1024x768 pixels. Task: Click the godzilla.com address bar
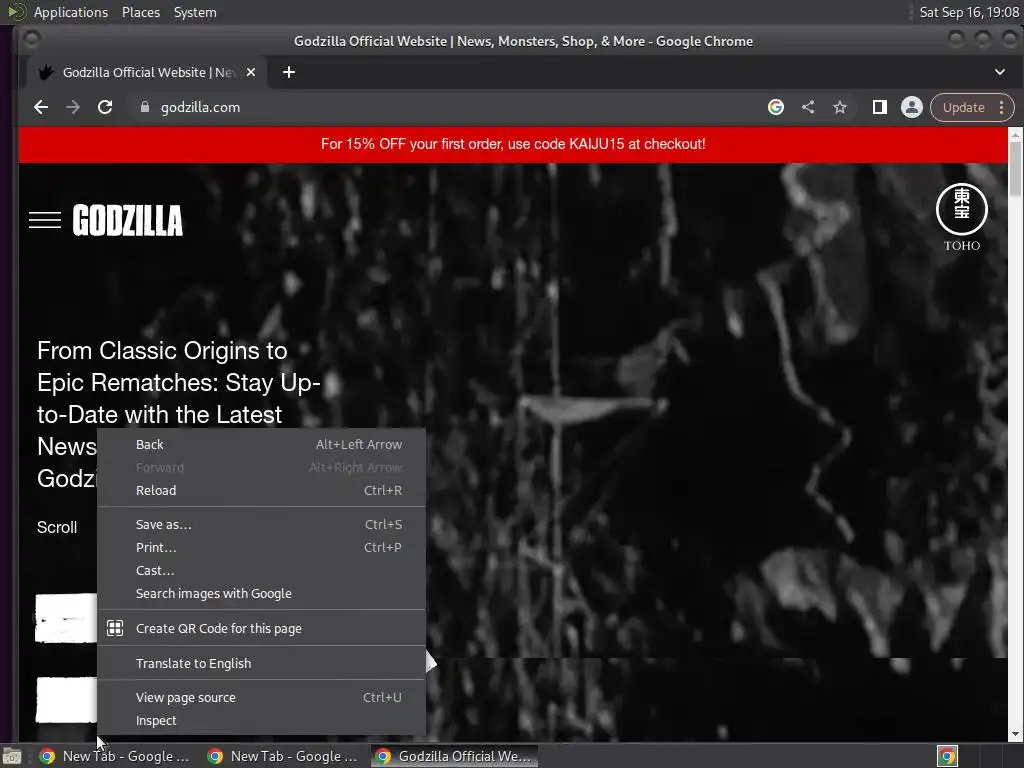451,107
